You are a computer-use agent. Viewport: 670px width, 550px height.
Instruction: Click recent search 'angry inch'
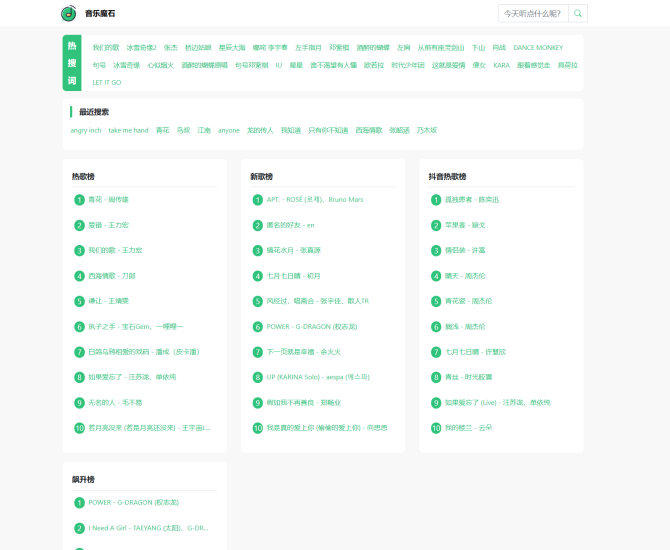(86, 130)
